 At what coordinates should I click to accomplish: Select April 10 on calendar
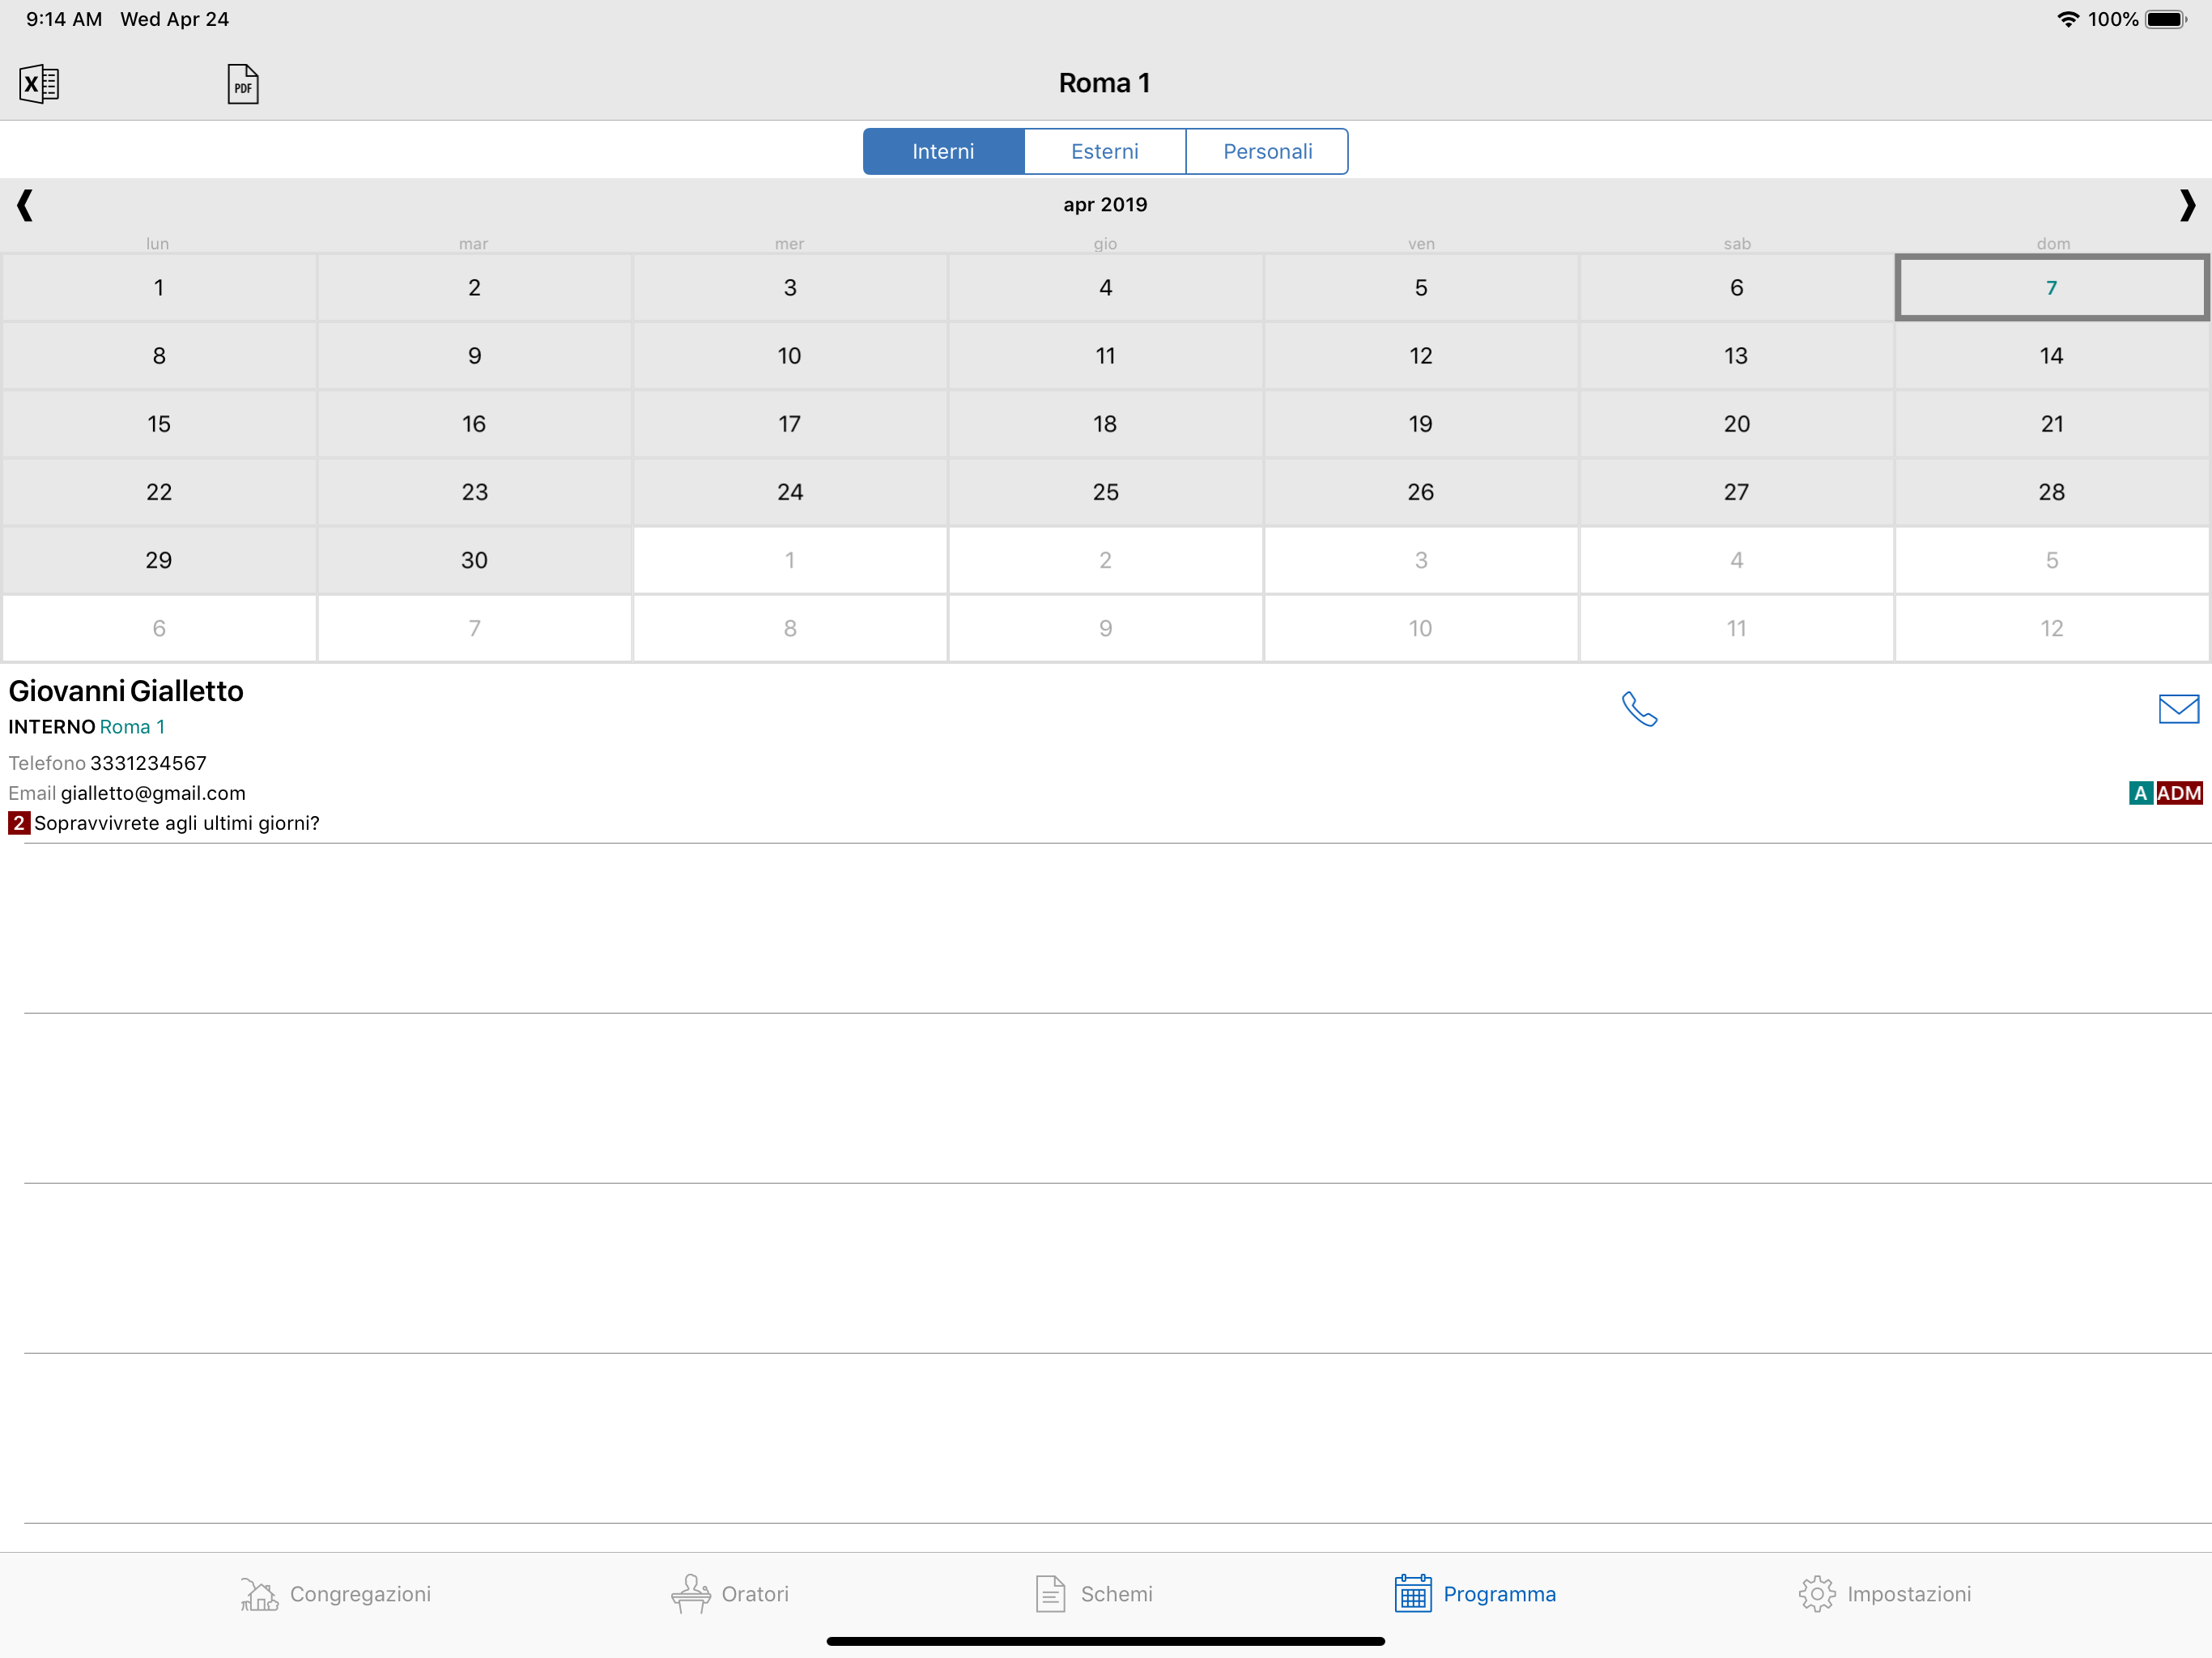pos(790,356)
